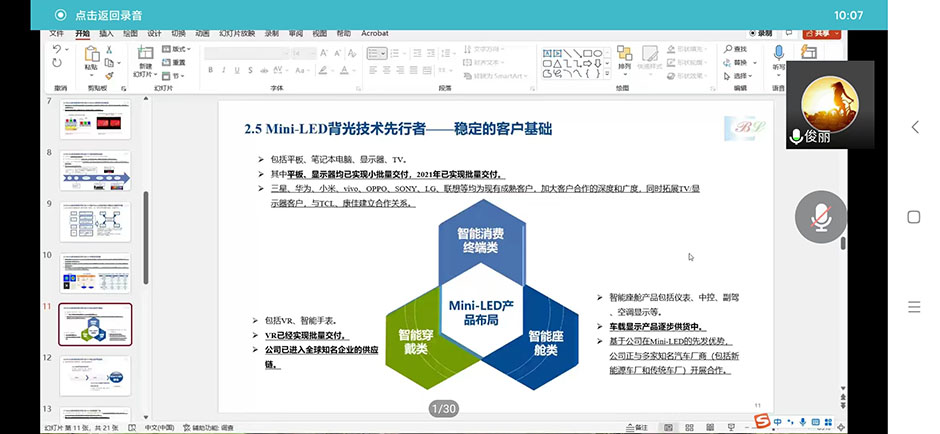Align text to the right
This screenshot has width=940, height=434.
pyautogui.click(x=402, y=70)
